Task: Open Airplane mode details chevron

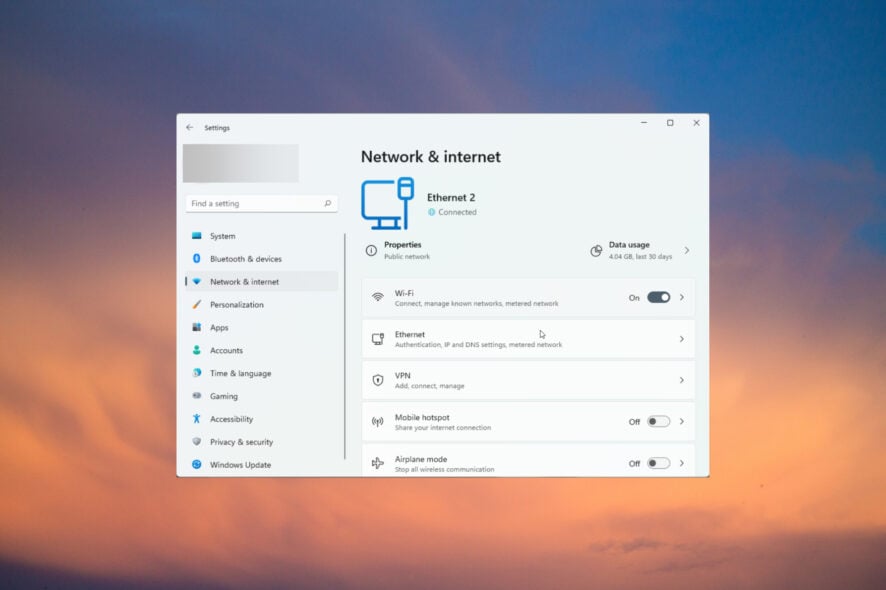Action: coord(682,463)
